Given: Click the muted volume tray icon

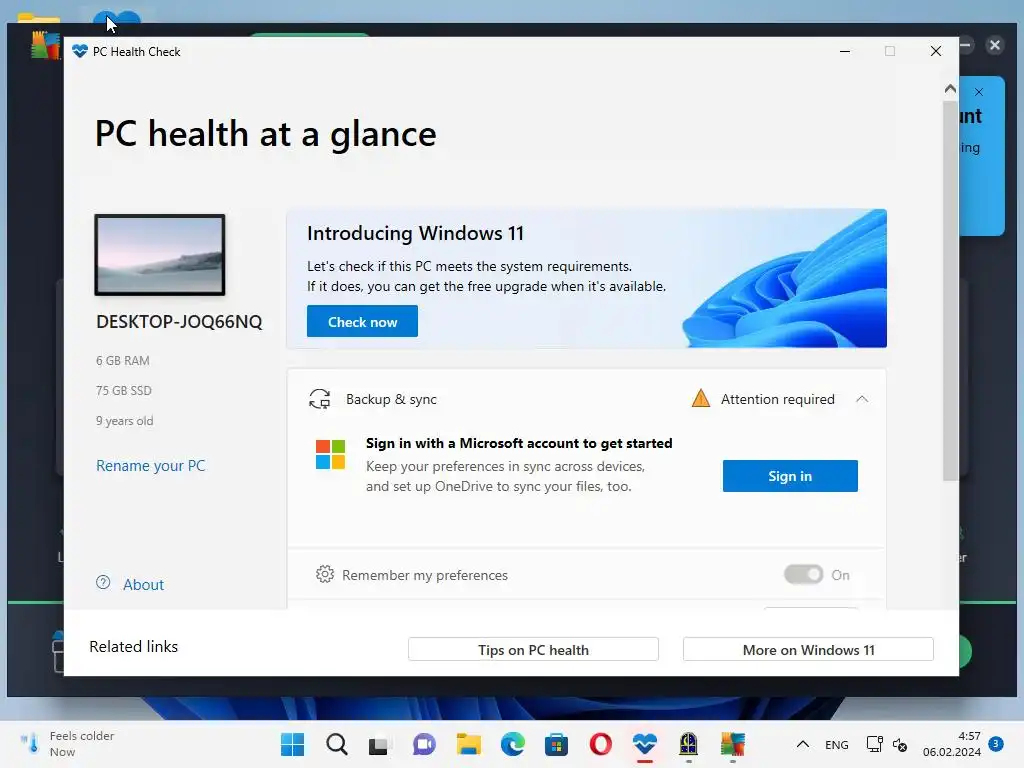Looking at the screenshot, I should (900, 744).
